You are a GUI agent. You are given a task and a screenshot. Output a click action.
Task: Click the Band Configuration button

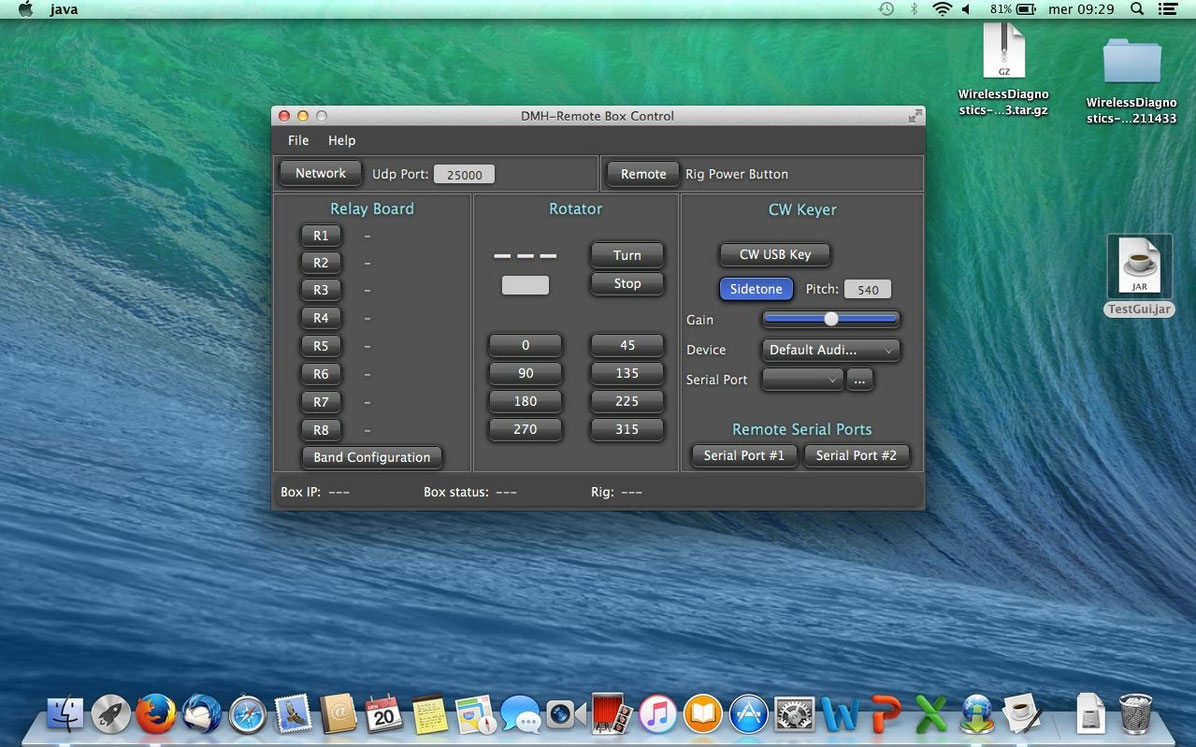point(372,457)
